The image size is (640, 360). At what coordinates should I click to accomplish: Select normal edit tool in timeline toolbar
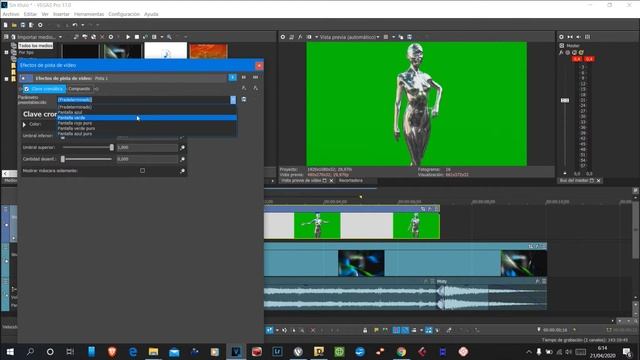pos(270,330)
